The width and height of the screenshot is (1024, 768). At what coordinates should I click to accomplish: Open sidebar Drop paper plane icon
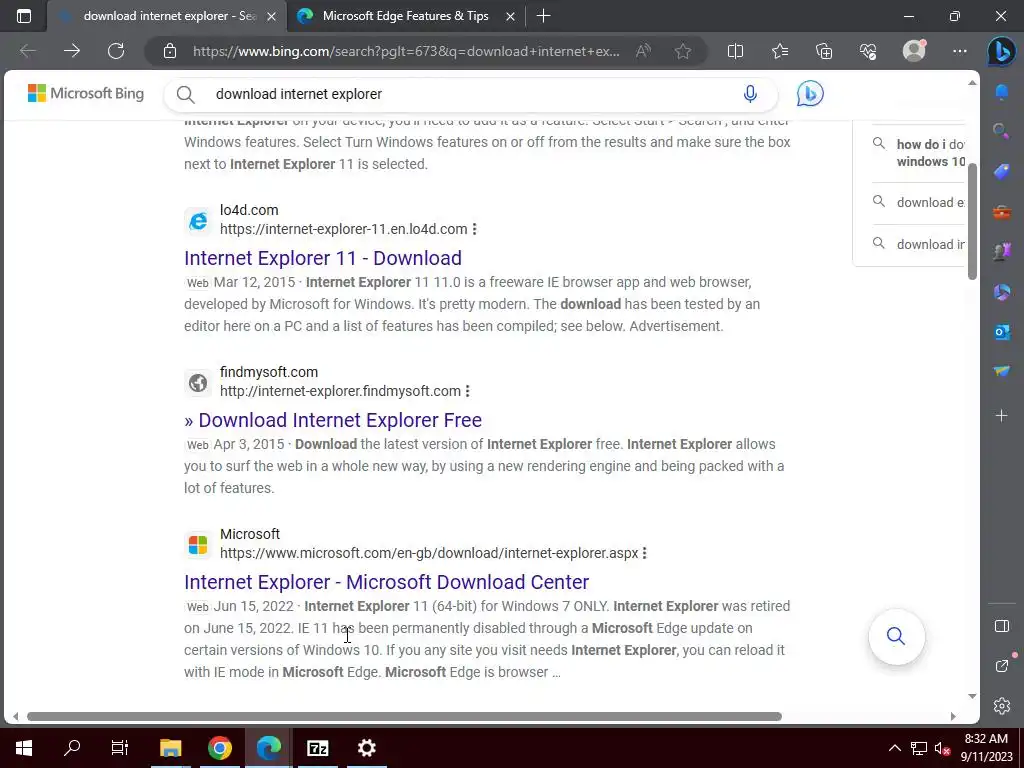[x=1002, y=371]
